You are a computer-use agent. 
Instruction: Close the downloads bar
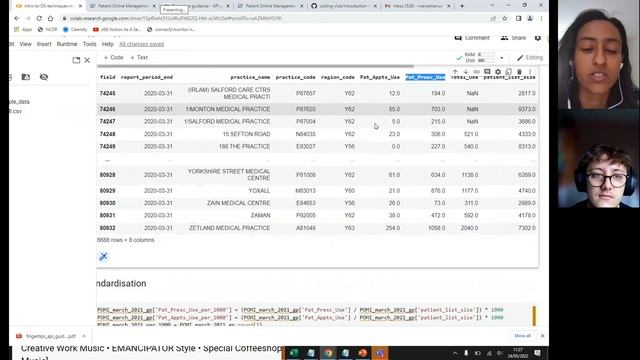tap(542, 336)
